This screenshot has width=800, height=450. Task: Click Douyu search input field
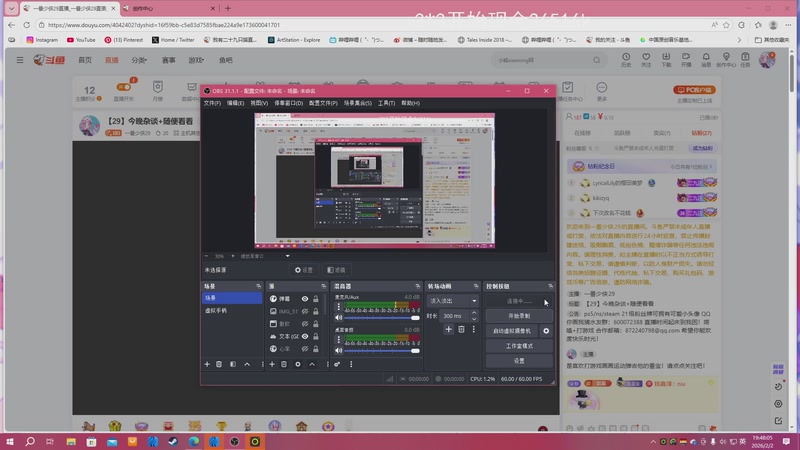coord(543,60)
